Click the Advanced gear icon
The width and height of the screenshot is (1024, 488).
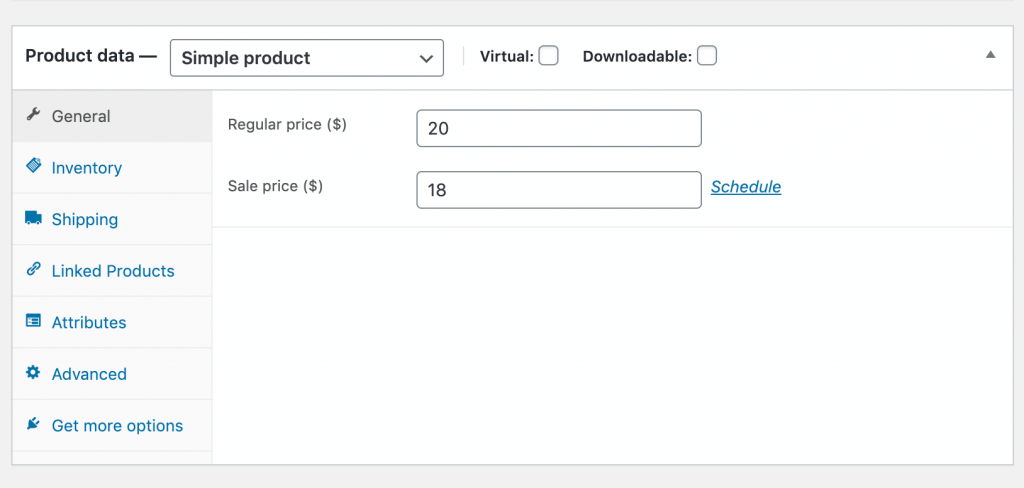pyautogui.click(x=33, y=372)
